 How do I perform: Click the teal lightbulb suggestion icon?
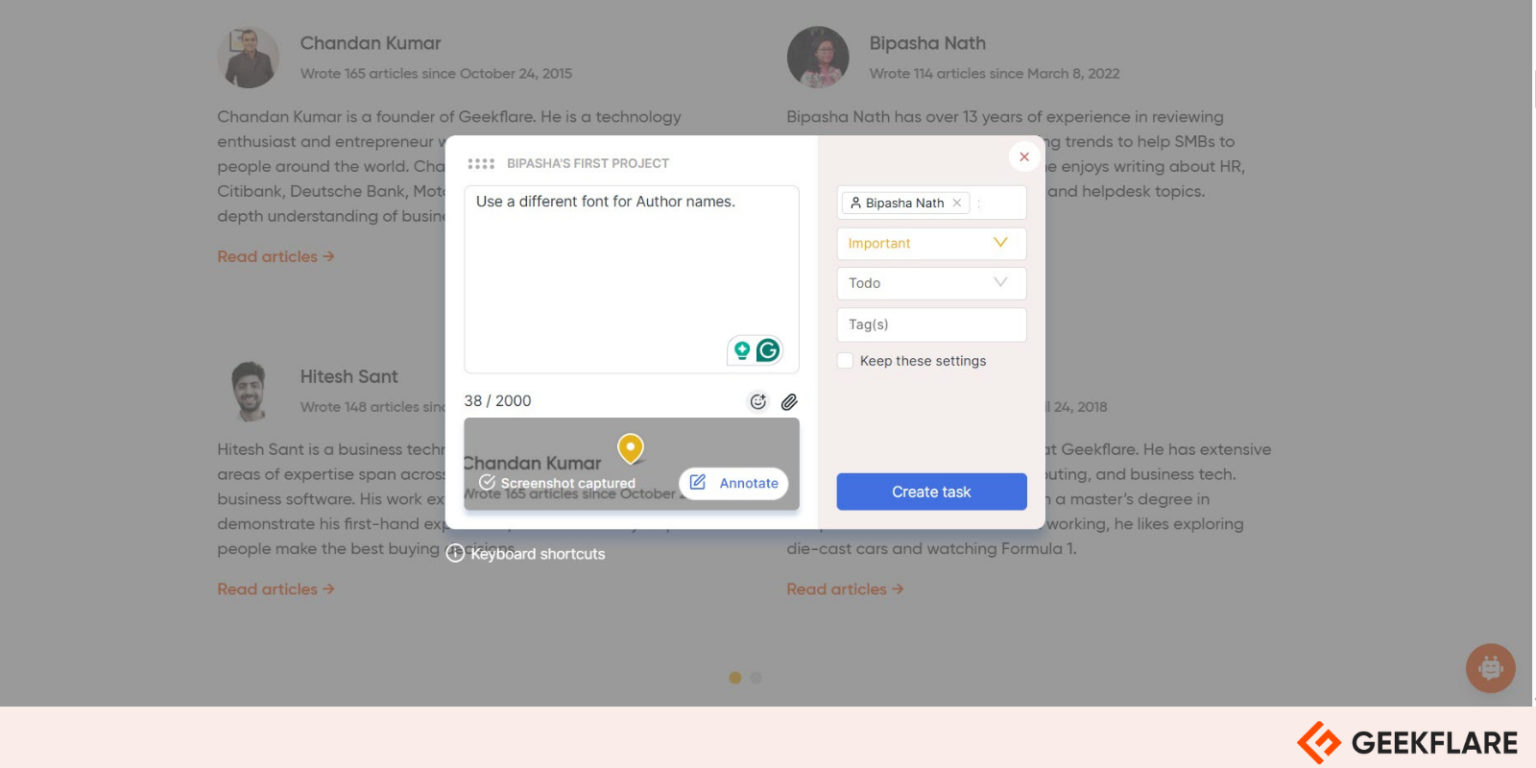740,350
